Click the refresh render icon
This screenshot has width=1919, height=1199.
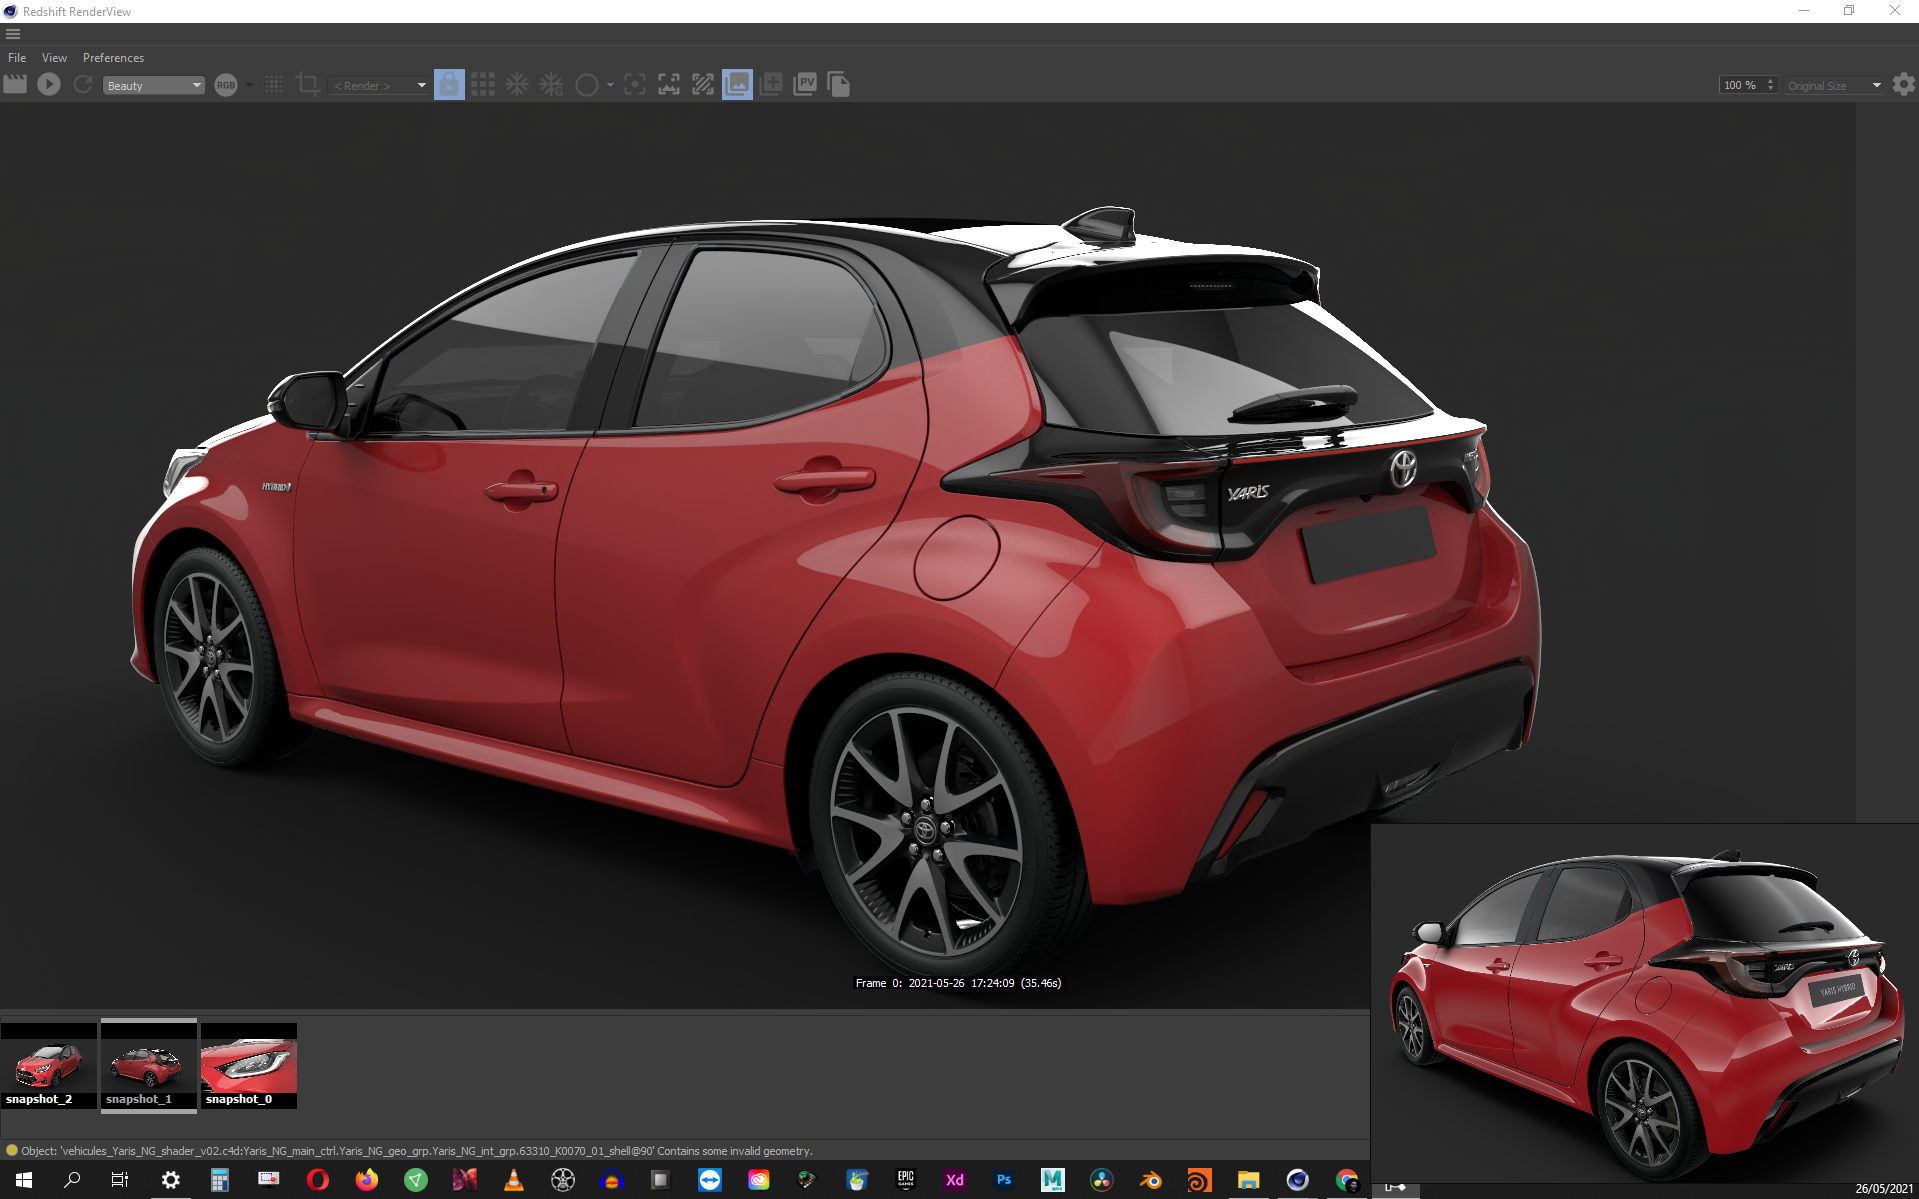pyautogui.click(x=83, y=85)
